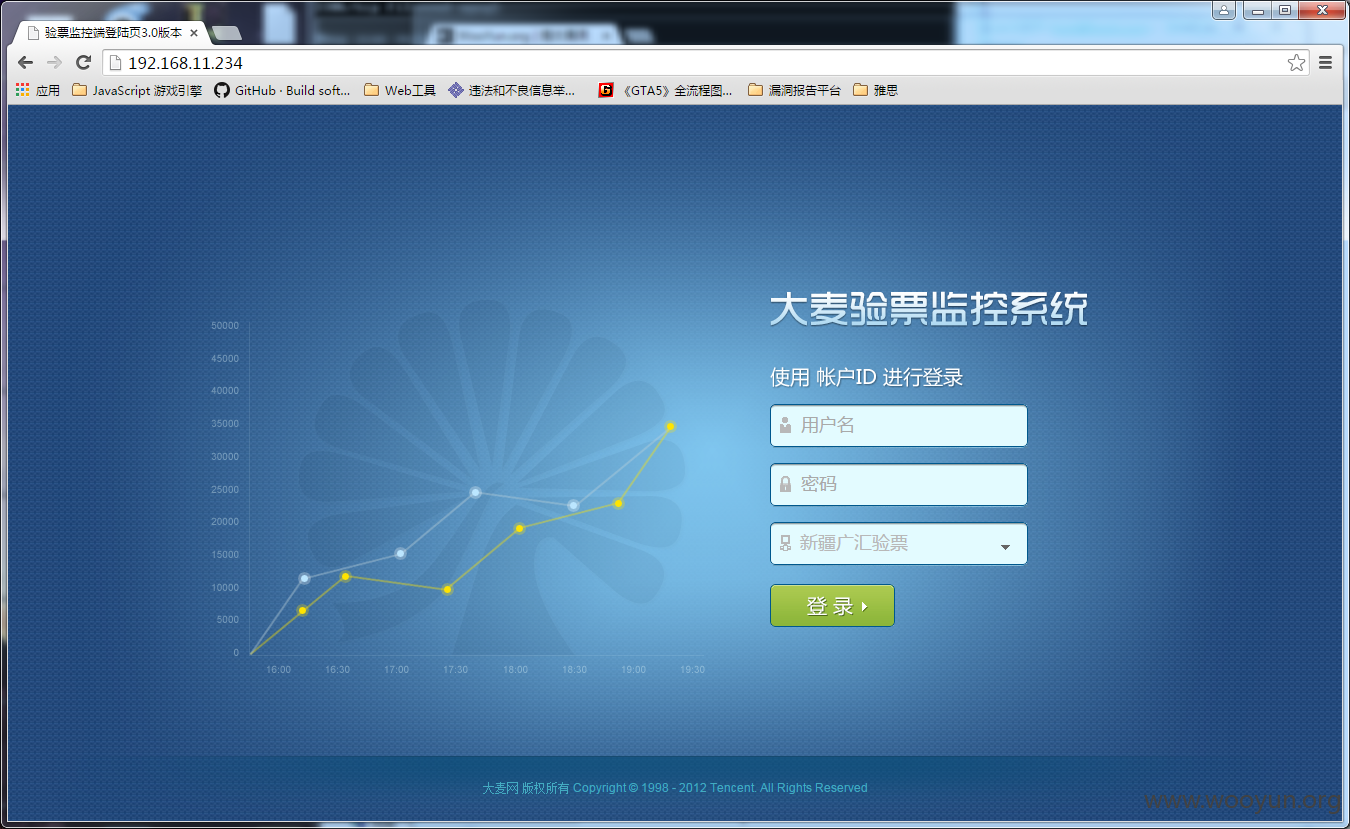
Task: Reload the page with refresh icon
Action: 84,63
